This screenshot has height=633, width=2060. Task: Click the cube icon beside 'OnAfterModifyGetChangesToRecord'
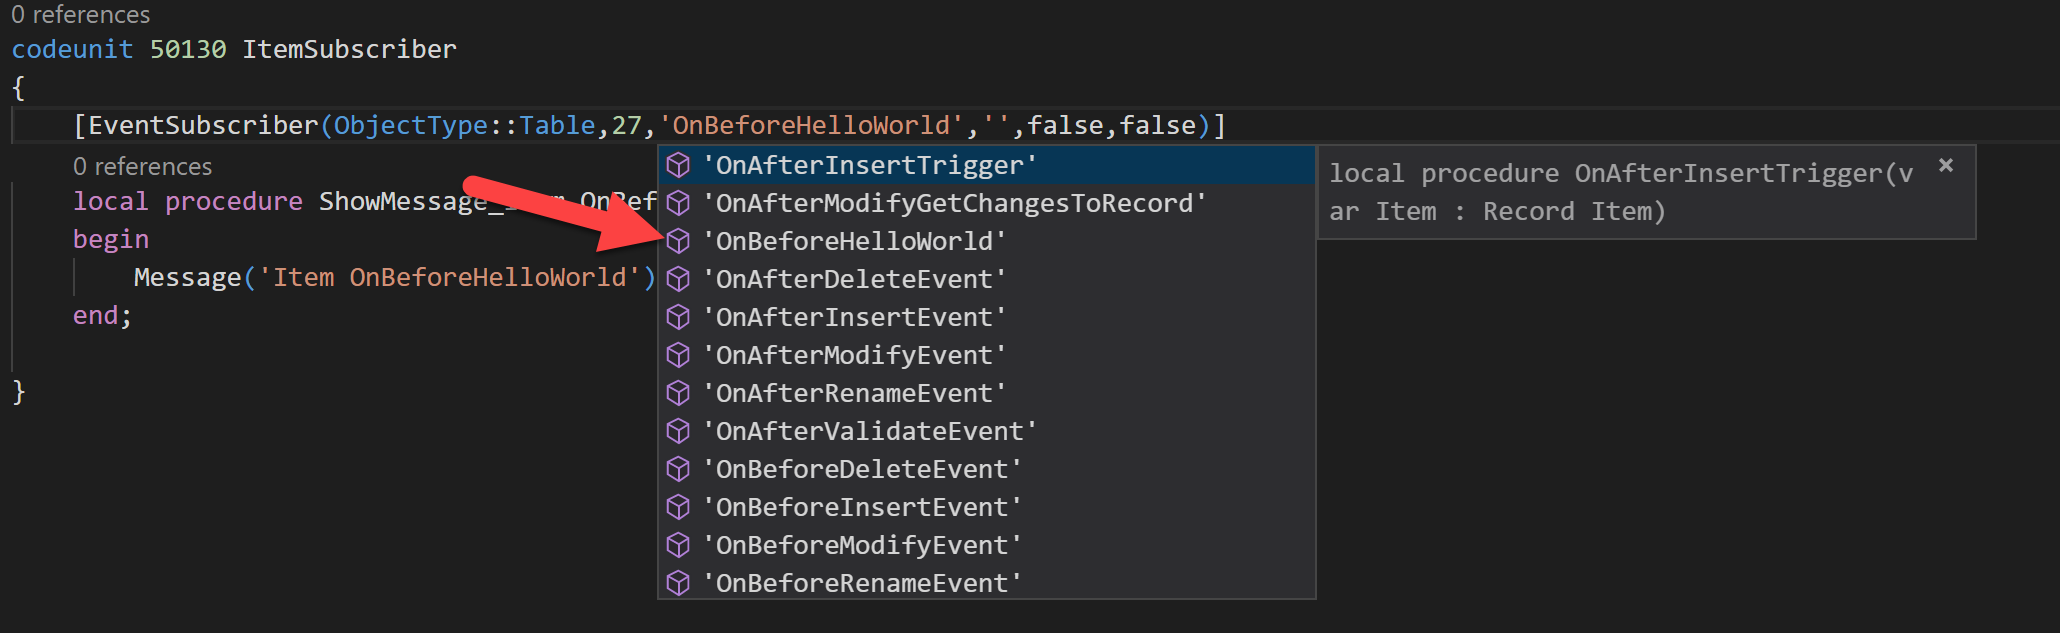(679, 202)
